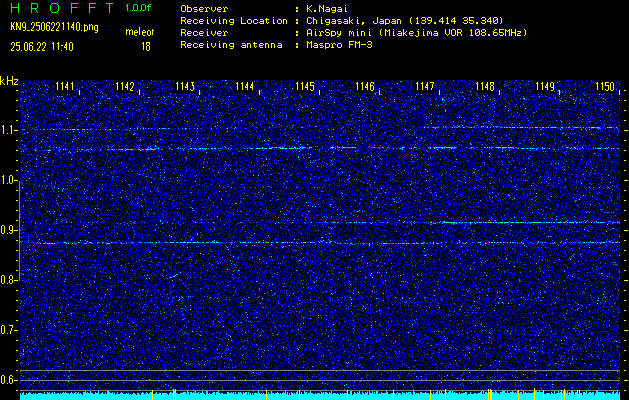Click the filename KN9_2506221140.png
Viewport: 629px width, 400px height.
(x=54, y=28)
